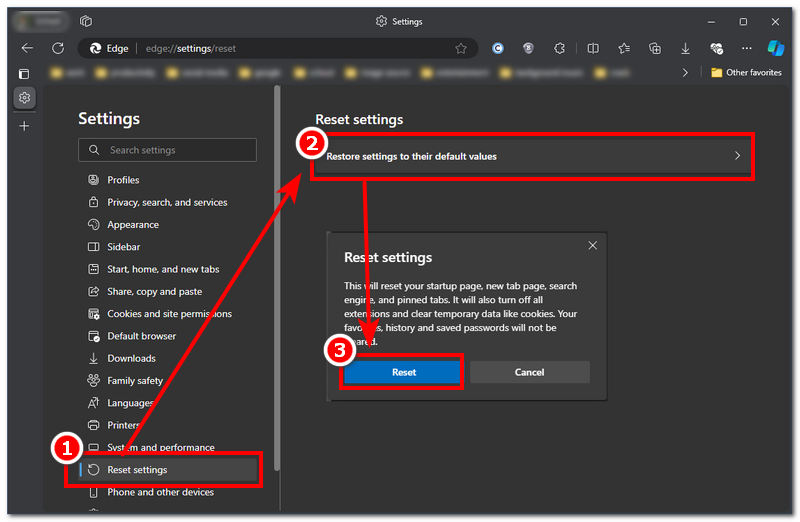Viewport: 800px width, 522px height.
Task: Open Cookies and site permissions settings
Action: [169, 314]
